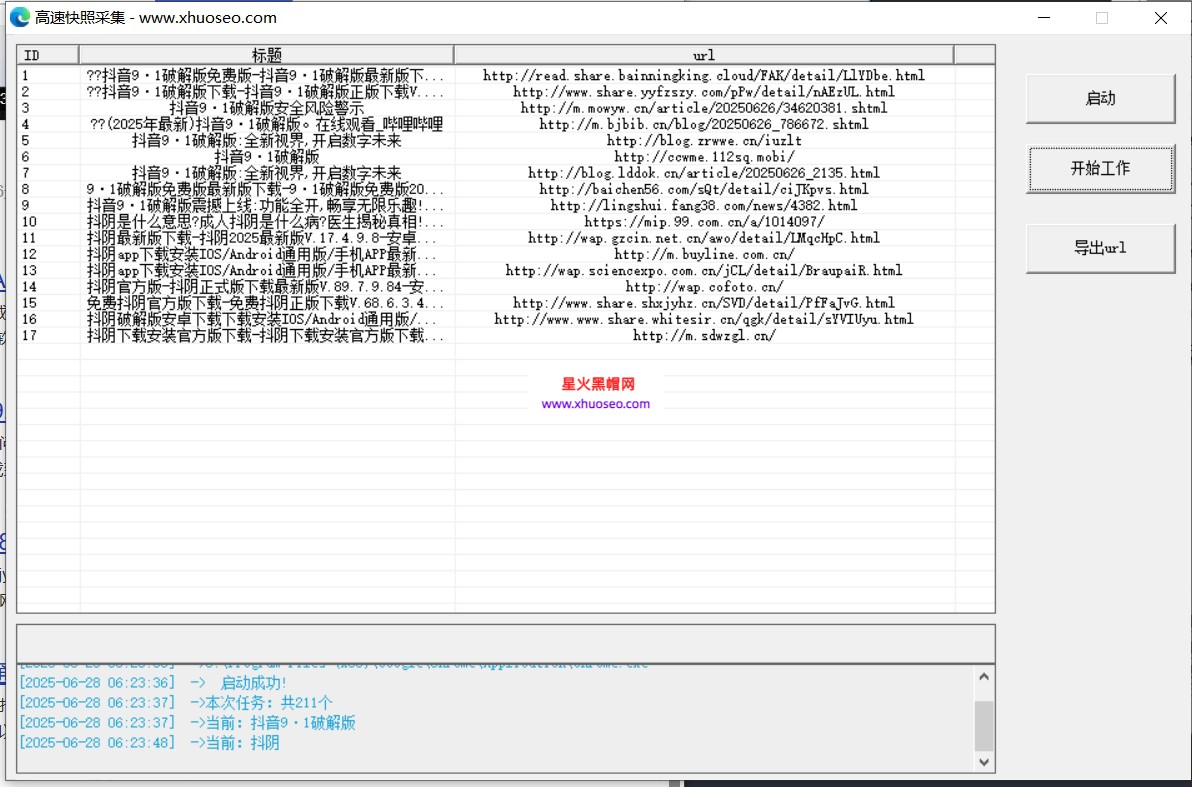1192x787 pixels.
Task: Select the baichen56.com URL in row 8
Action: [x=704, y=189]
